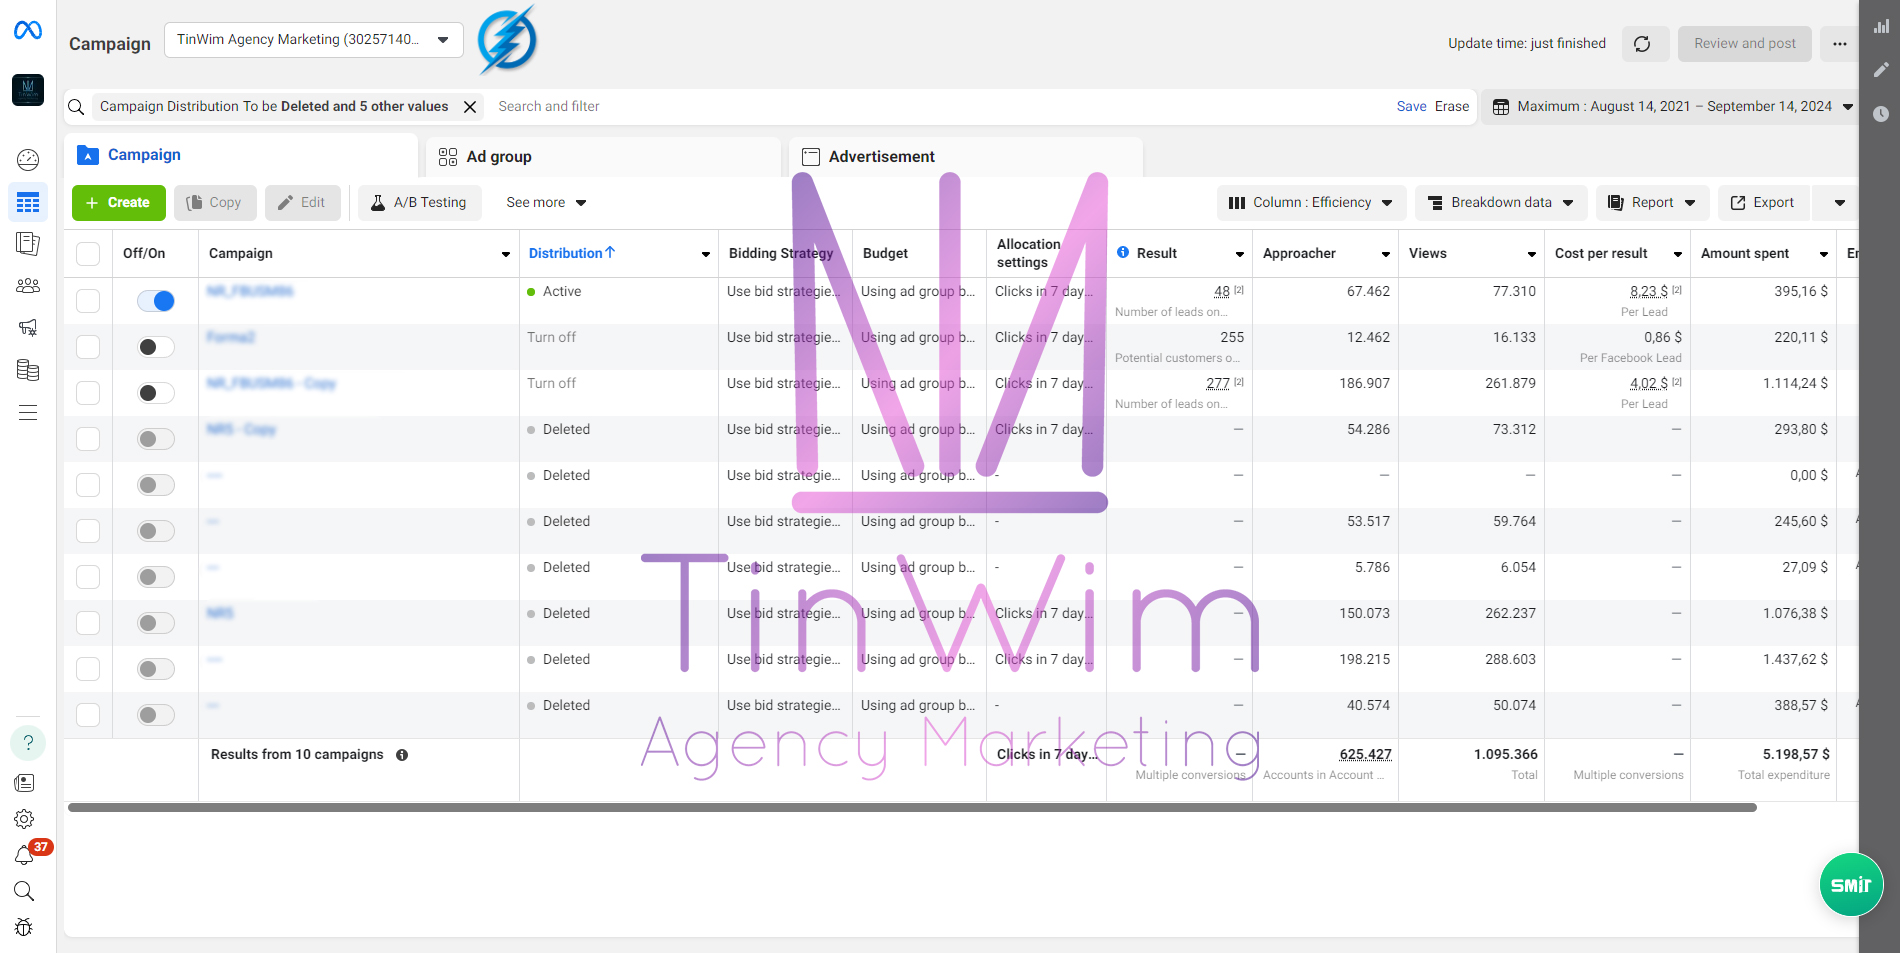The height and width of the screenshot is (953, 1900).
Task: Open the Amount spent column dropdown arrow
Action: click(x=1824, y=254)
